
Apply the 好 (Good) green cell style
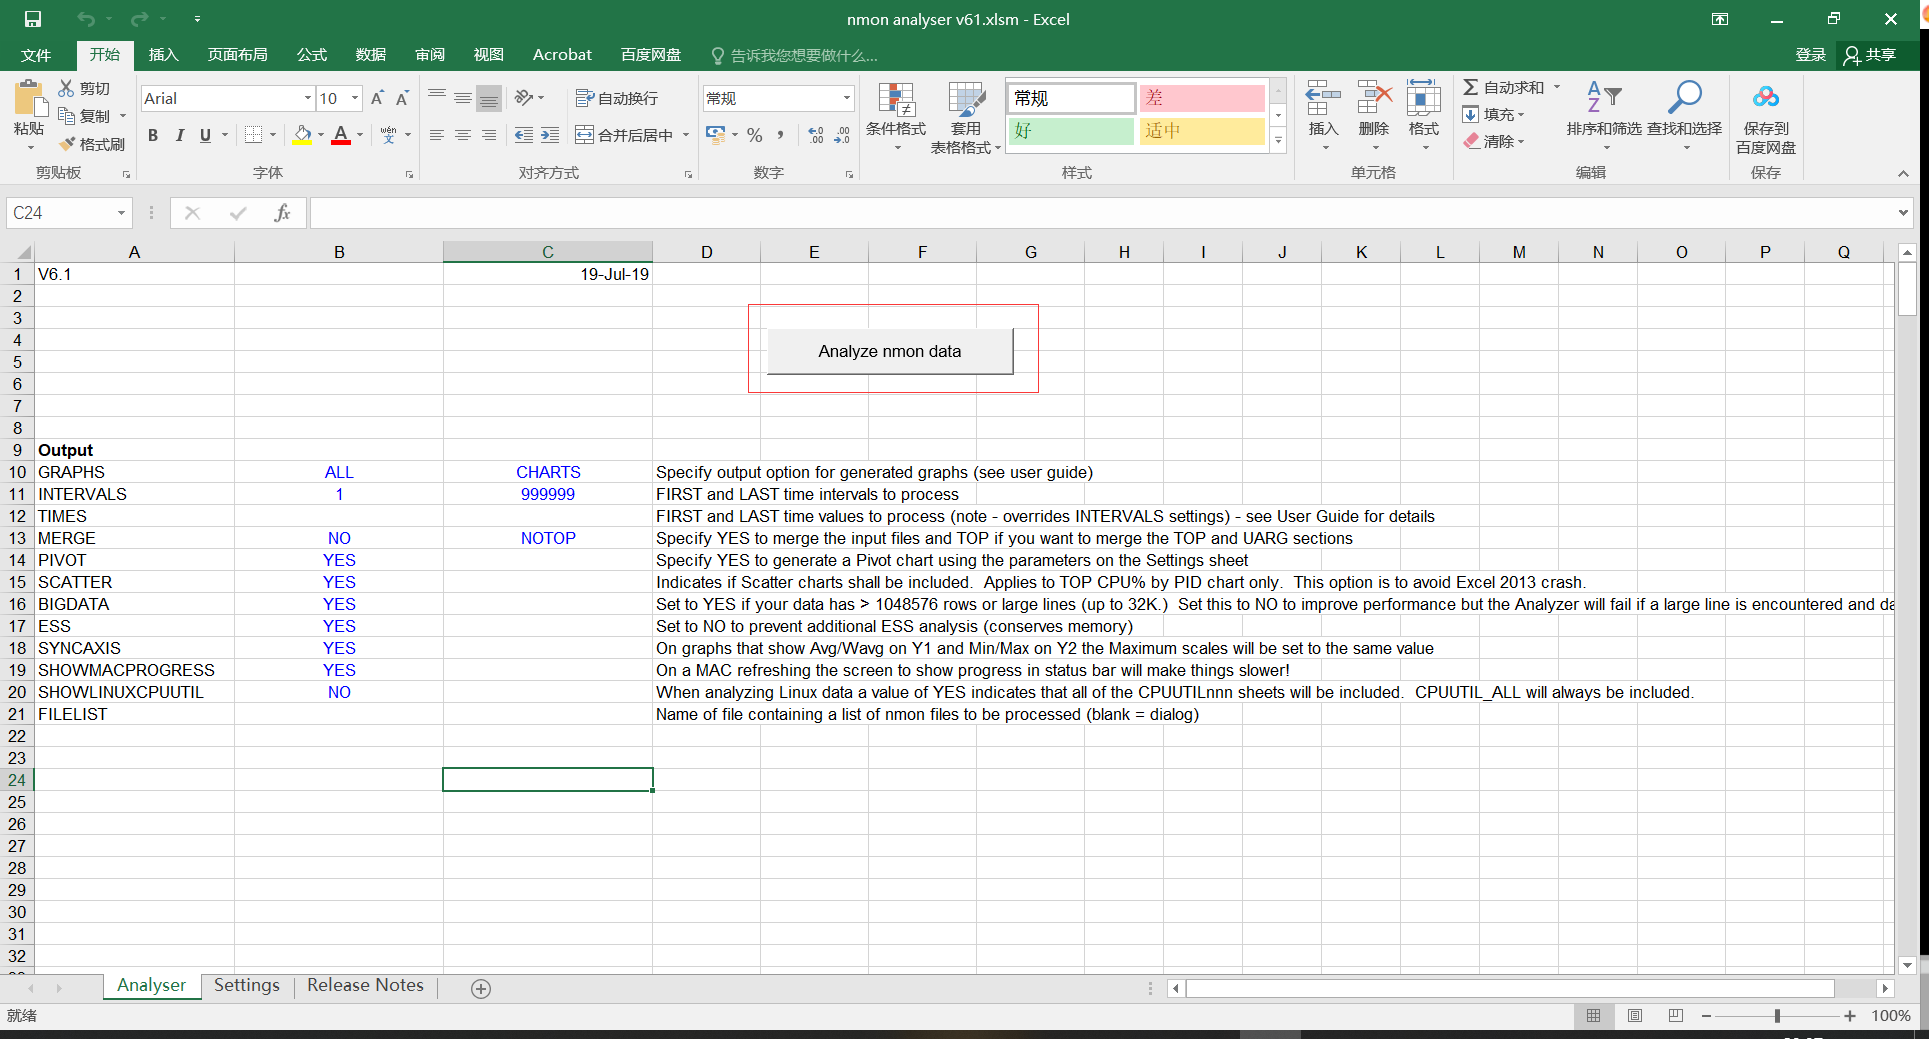[x=1071, y=131]
